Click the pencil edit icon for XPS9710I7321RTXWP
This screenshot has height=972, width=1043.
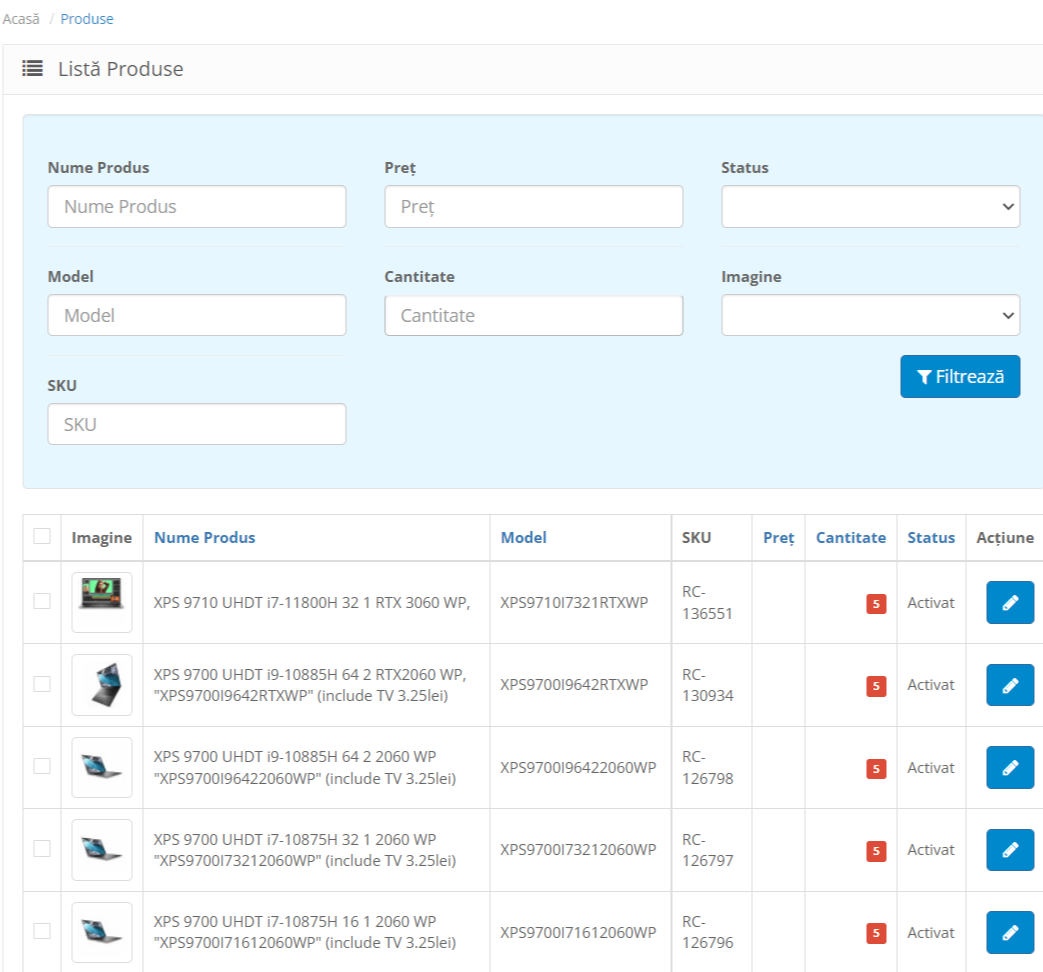[x=1010, y=603]
